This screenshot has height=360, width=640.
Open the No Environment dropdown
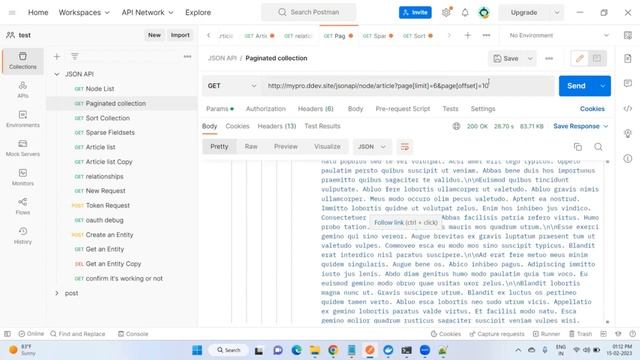pyautogui.click(x=558, y=36)
